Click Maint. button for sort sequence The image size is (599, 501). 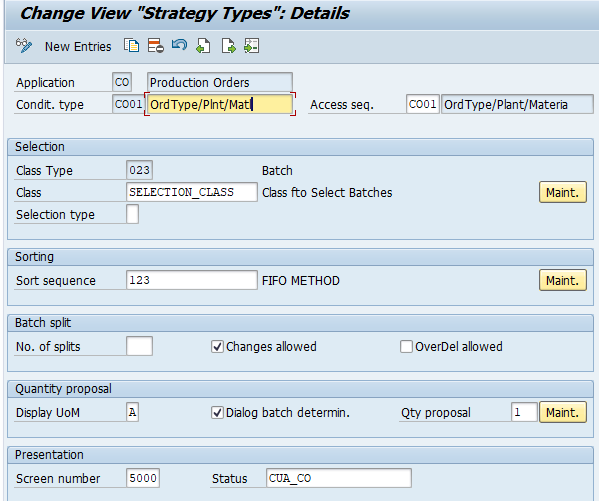point(563,280)
